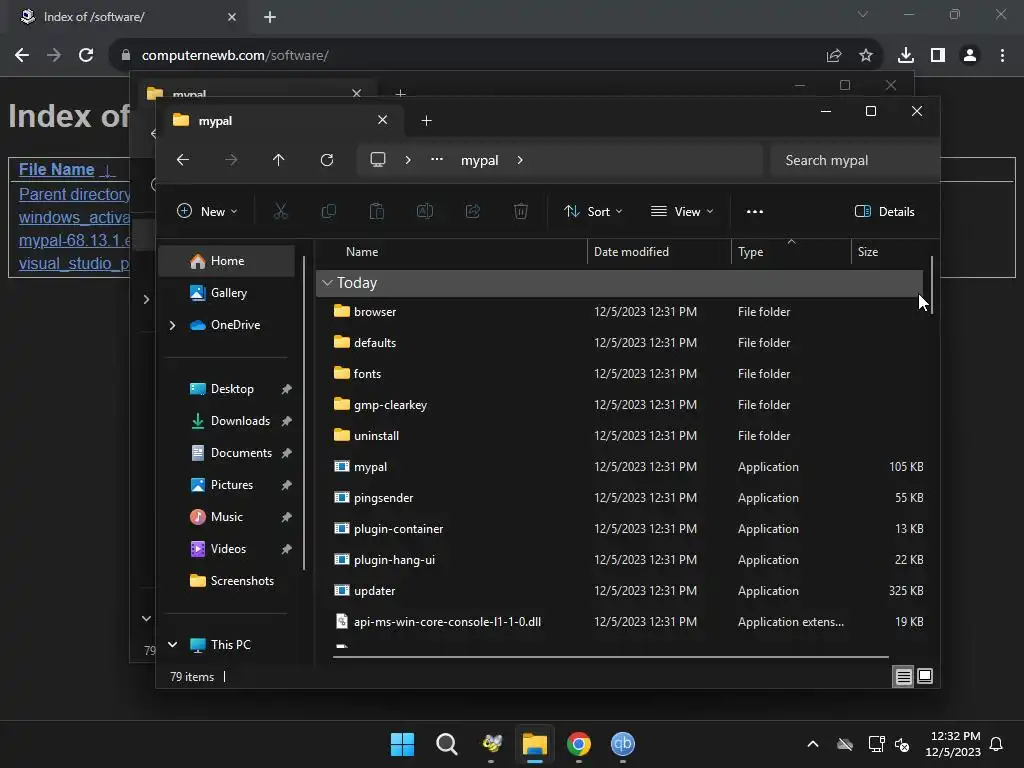Image resolution: width=1024 pixels, height=768 pixels.
Task: Go up one folder level with the up arrow
Action: pos(279,160)
